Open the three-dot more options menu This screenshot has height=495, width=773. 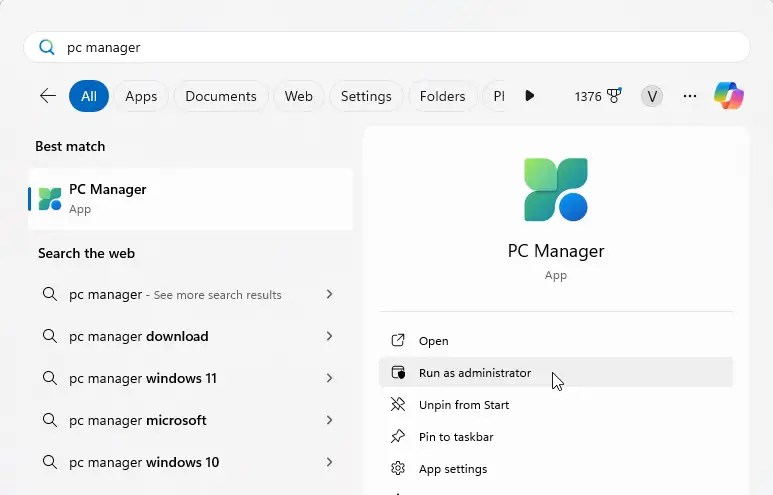coord(690,96)
